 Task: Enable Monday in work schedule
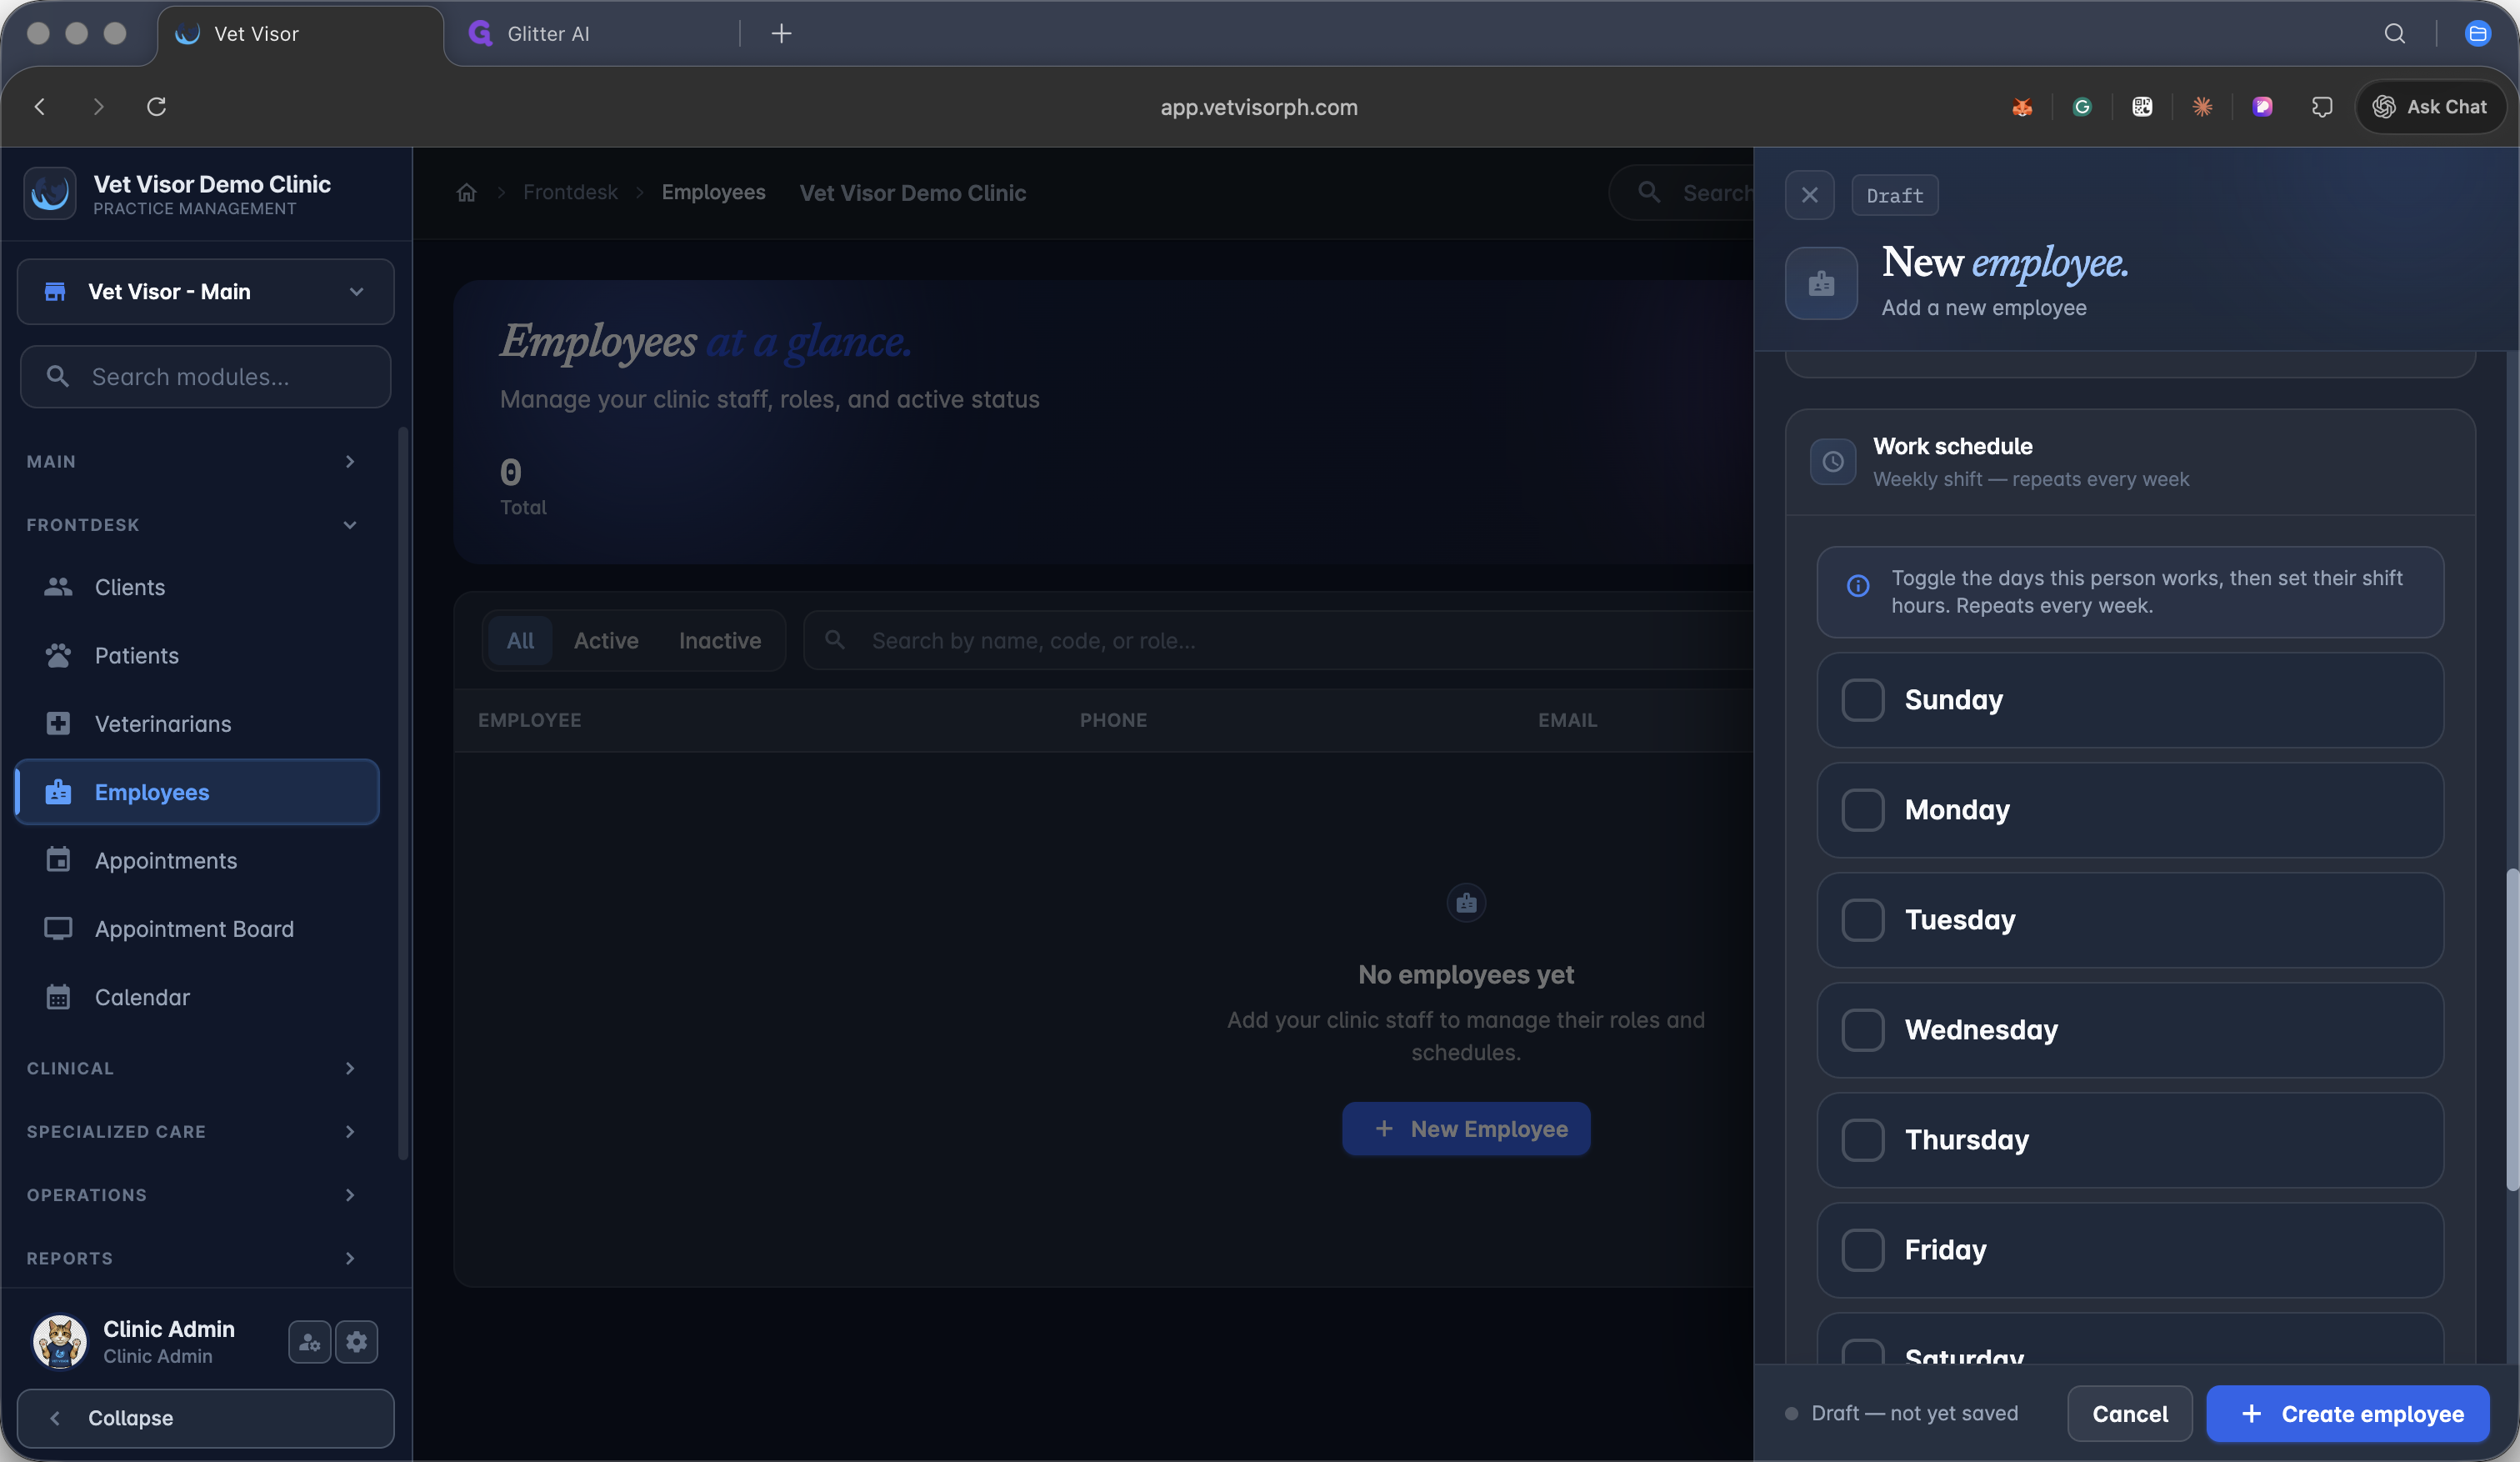click(1862, 810)
